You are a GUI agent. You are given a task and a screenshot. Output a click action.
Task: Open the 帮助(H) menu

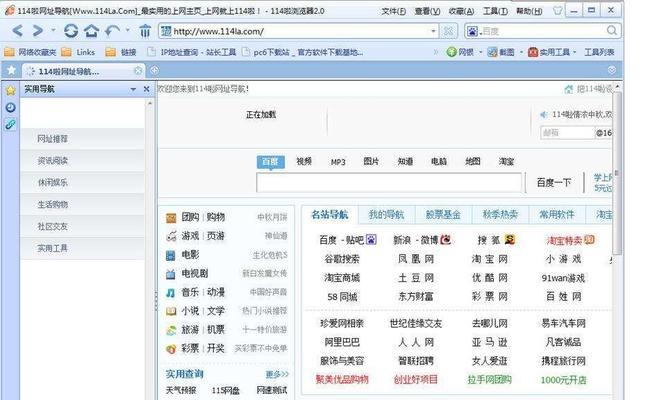pyautogui.click(x=529, y=11)
